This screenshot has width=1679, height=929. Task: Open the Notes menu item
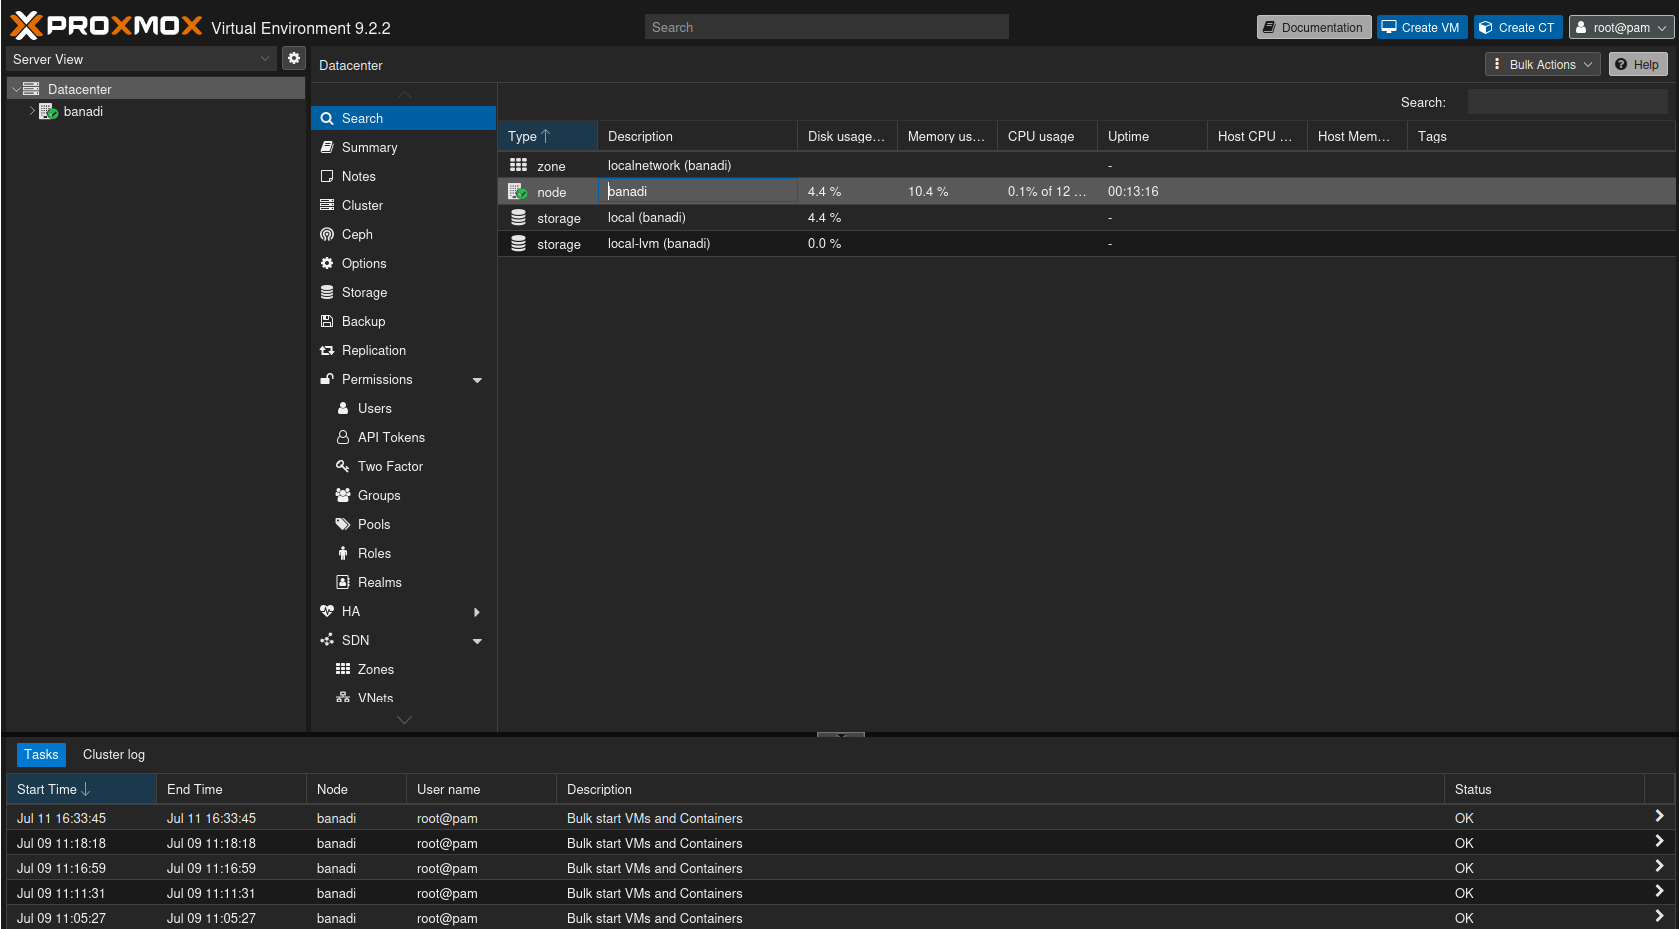[403, 176]
